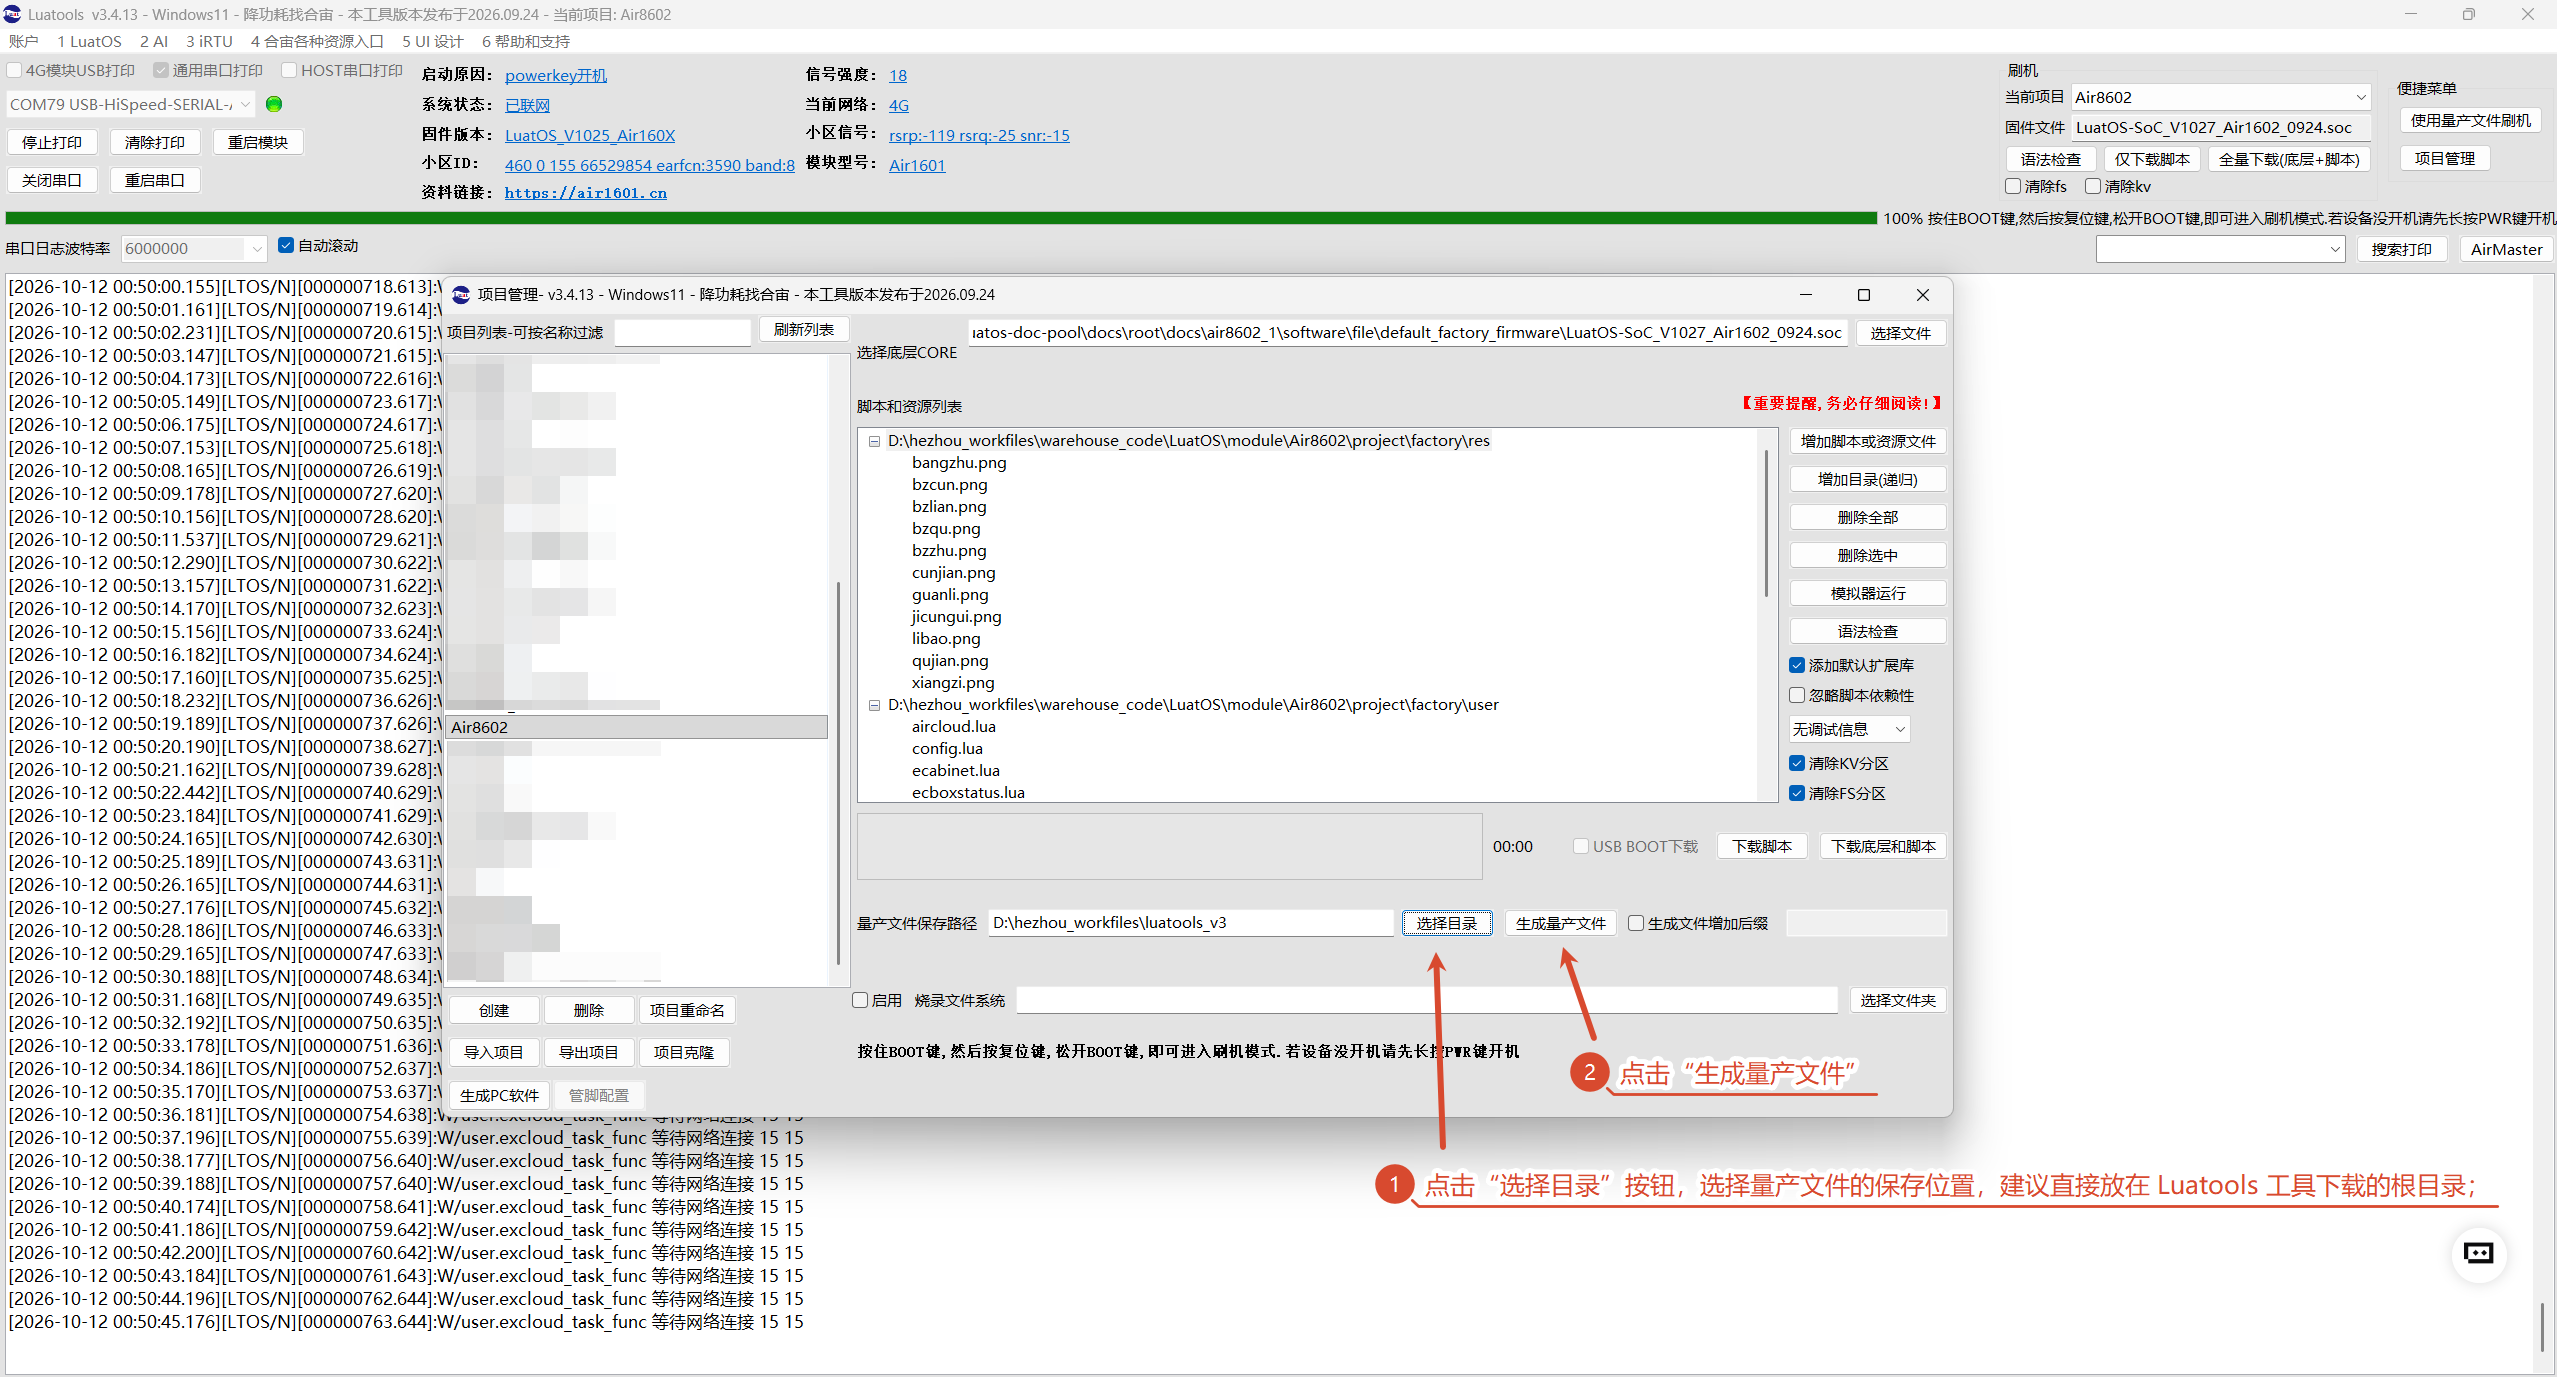Open the 串口日志波特率 6000000 dropdown
2557x1377 pixels.
coord(193,248)
